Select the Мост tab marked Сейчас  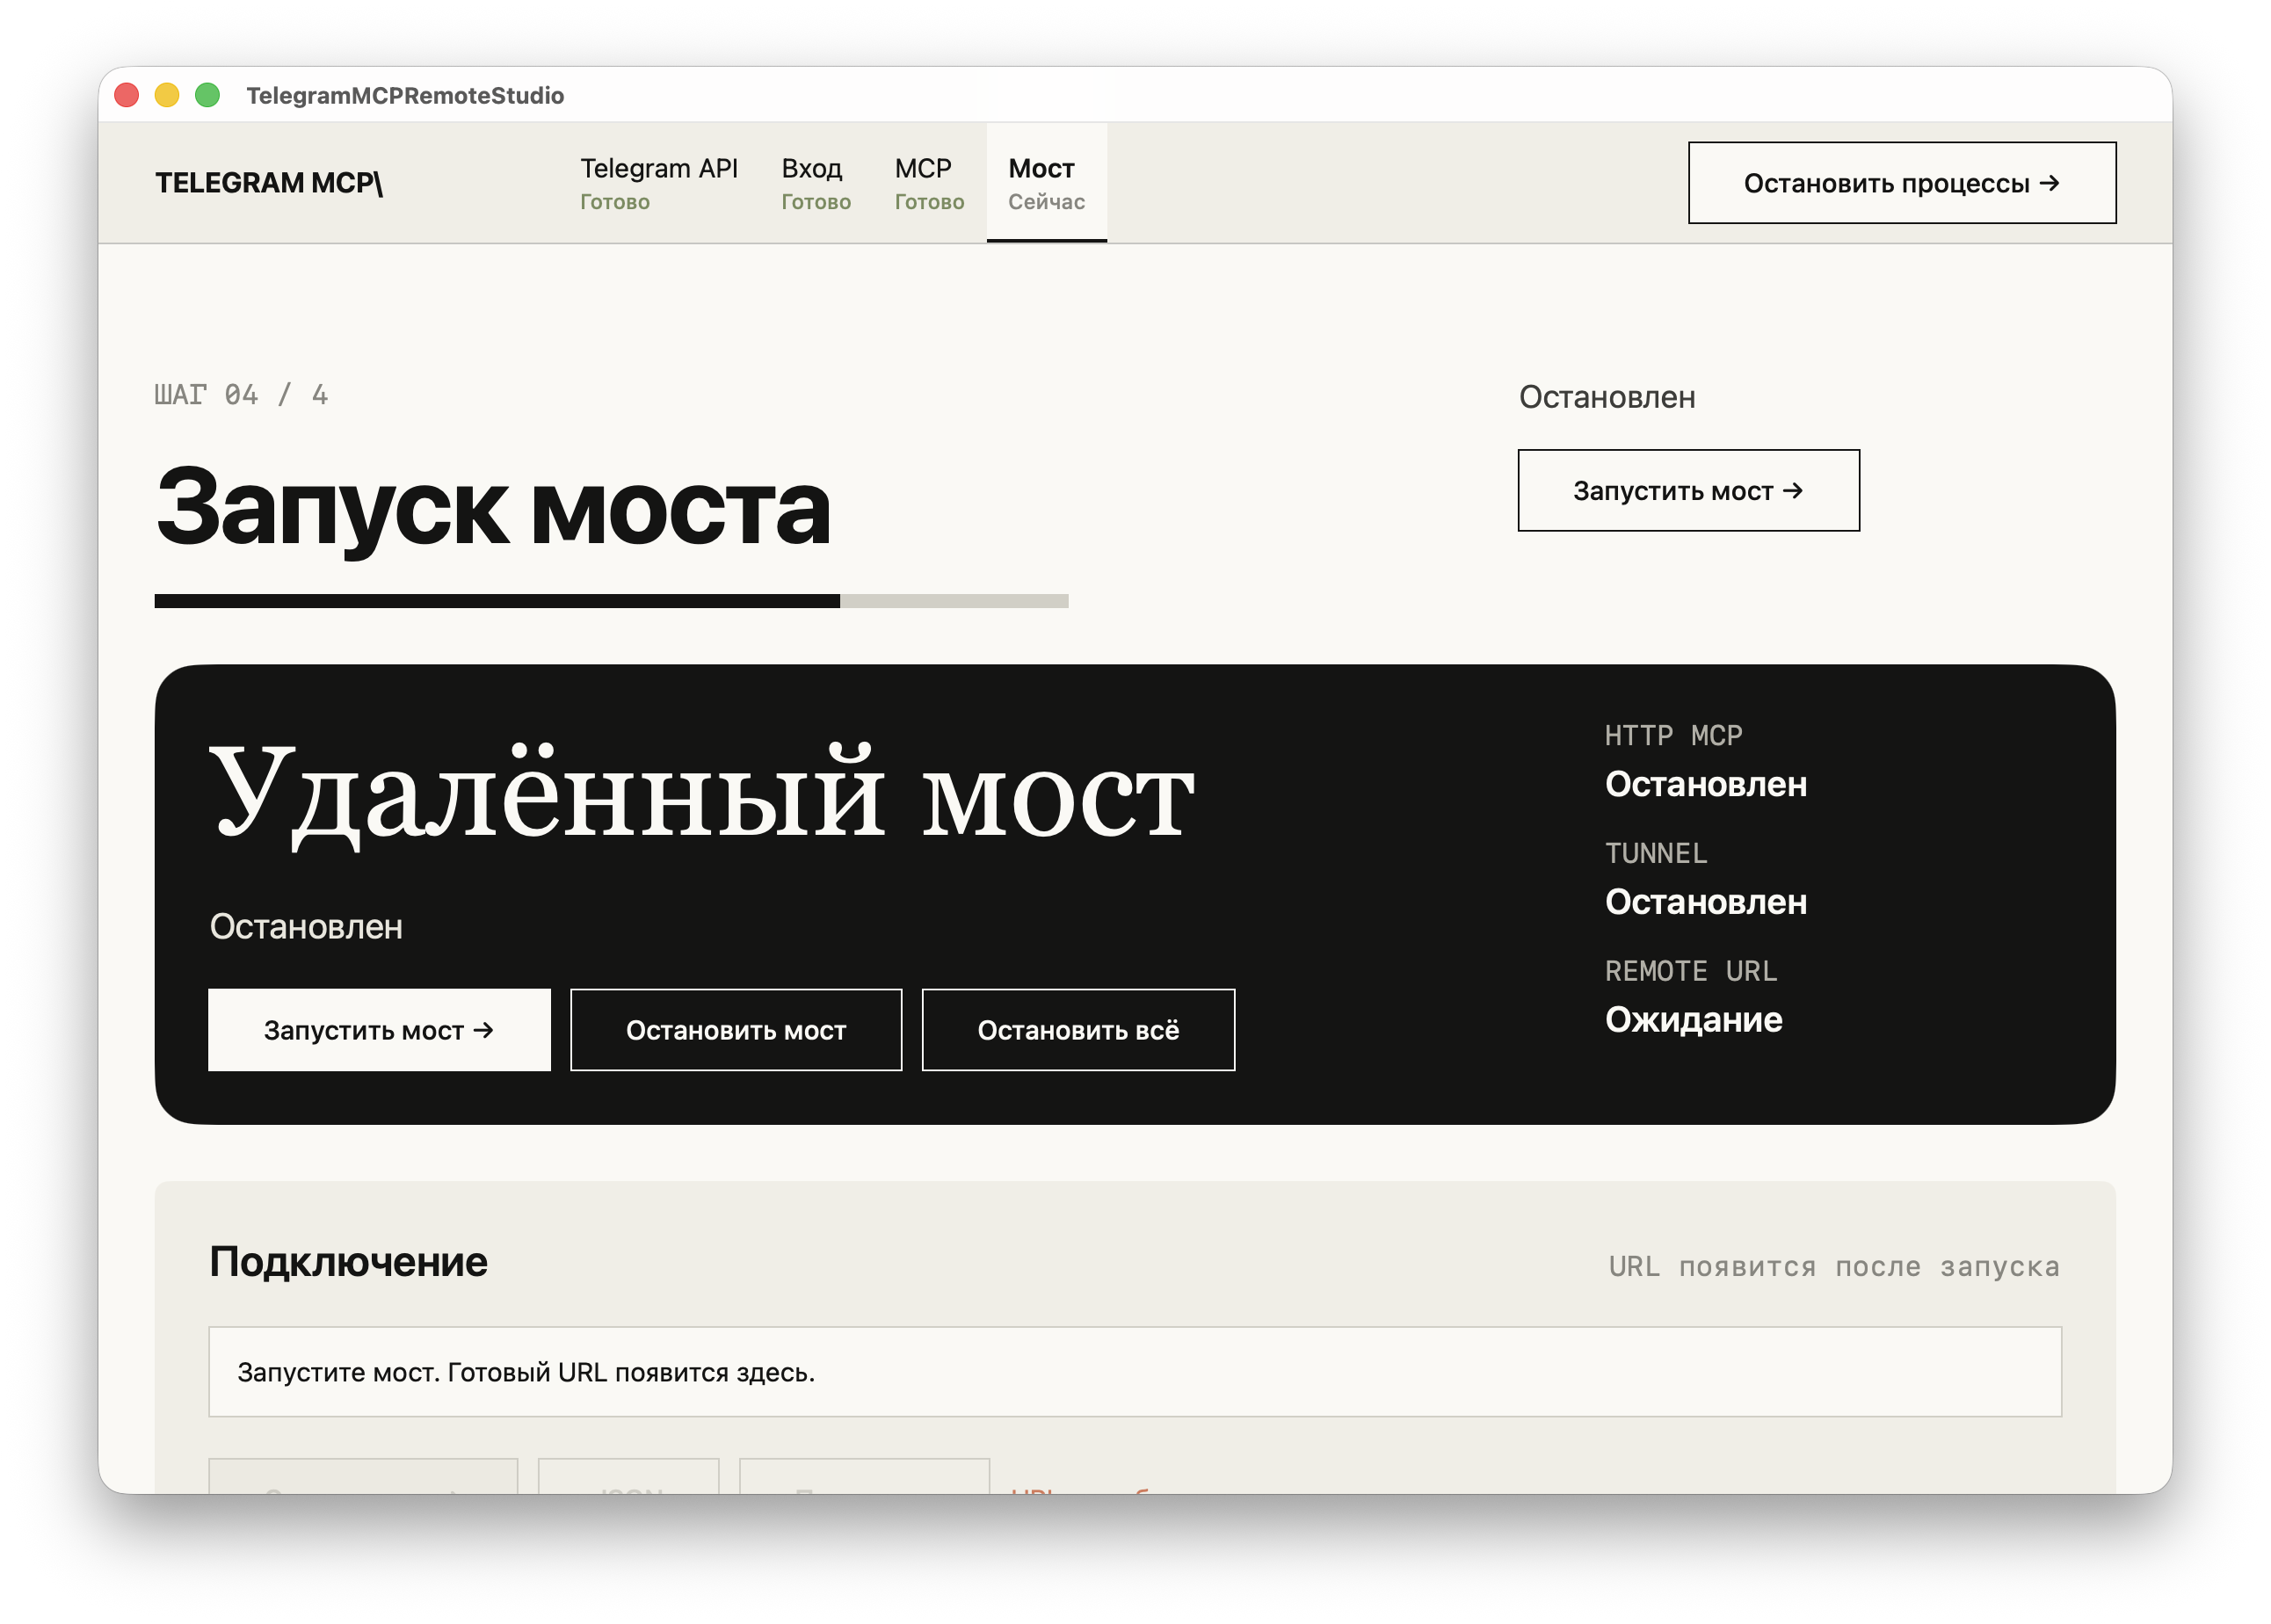(x=1046, y=183)
